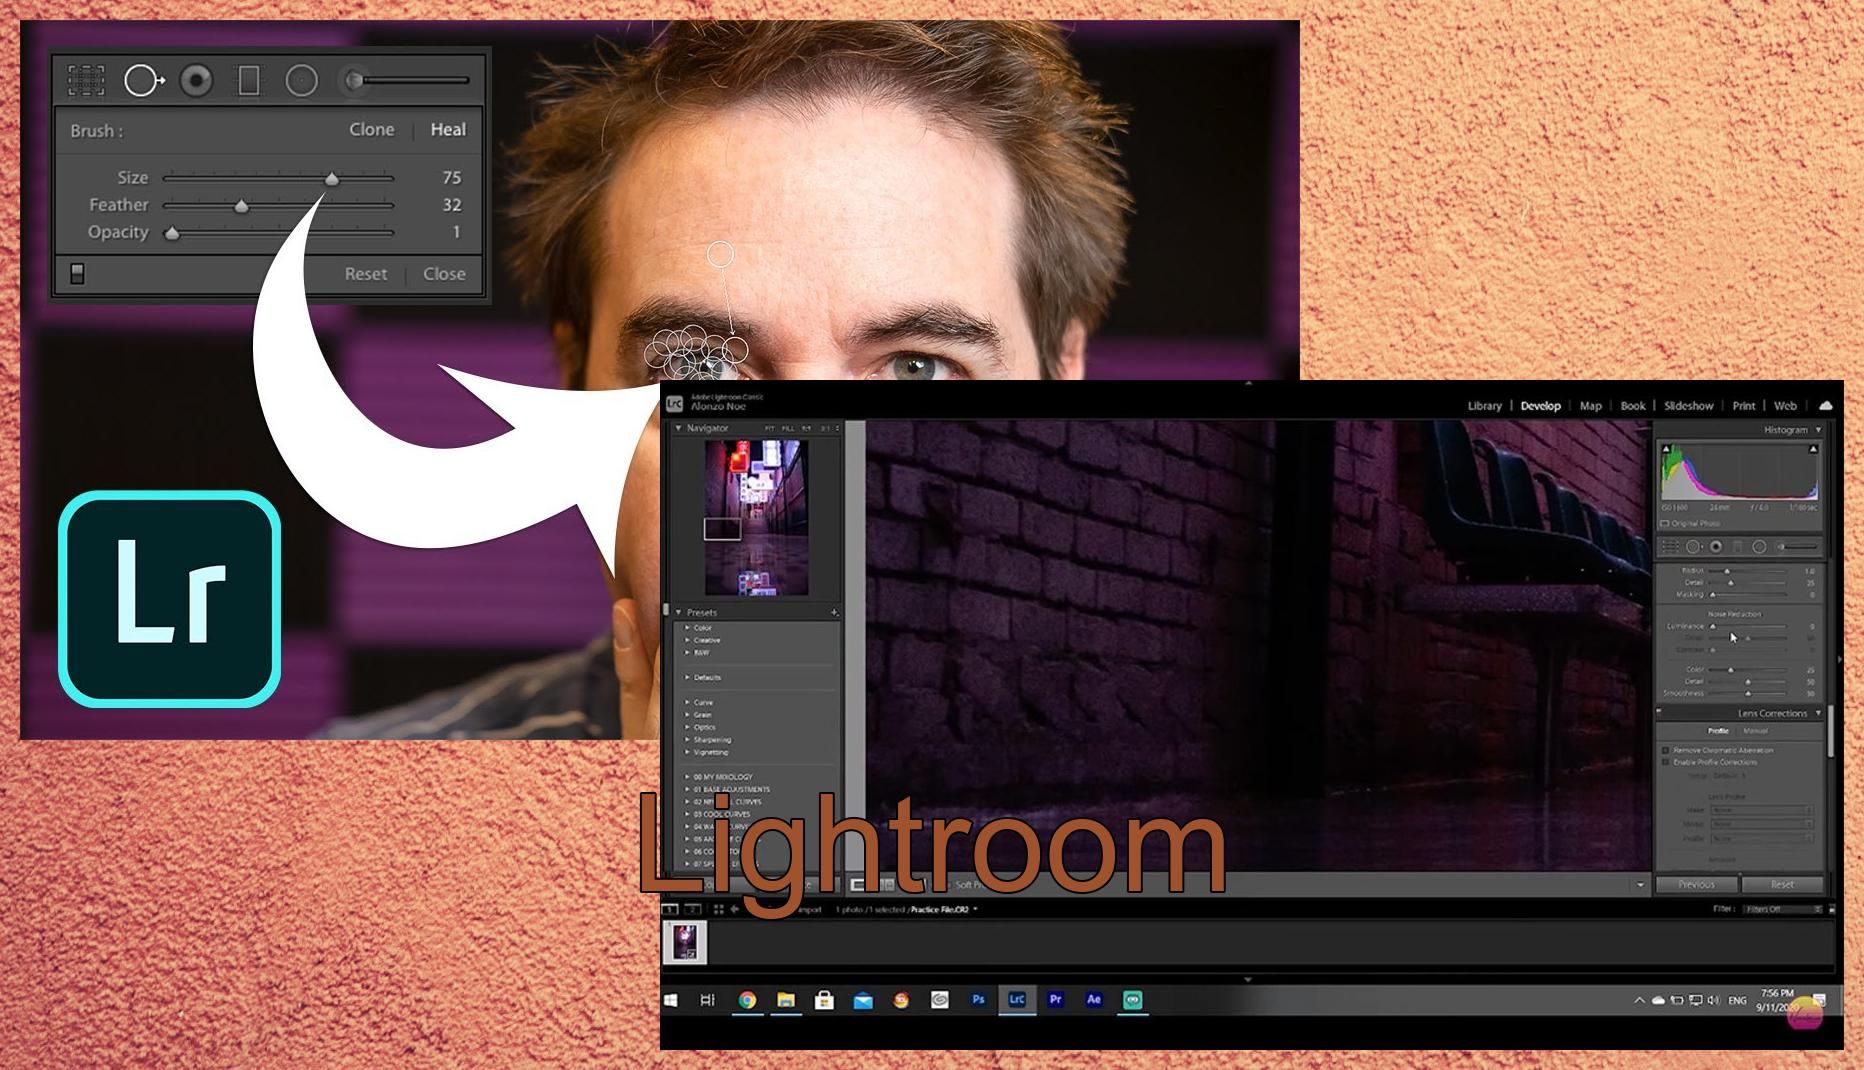Open the Print module

[x=1743, y=406]
